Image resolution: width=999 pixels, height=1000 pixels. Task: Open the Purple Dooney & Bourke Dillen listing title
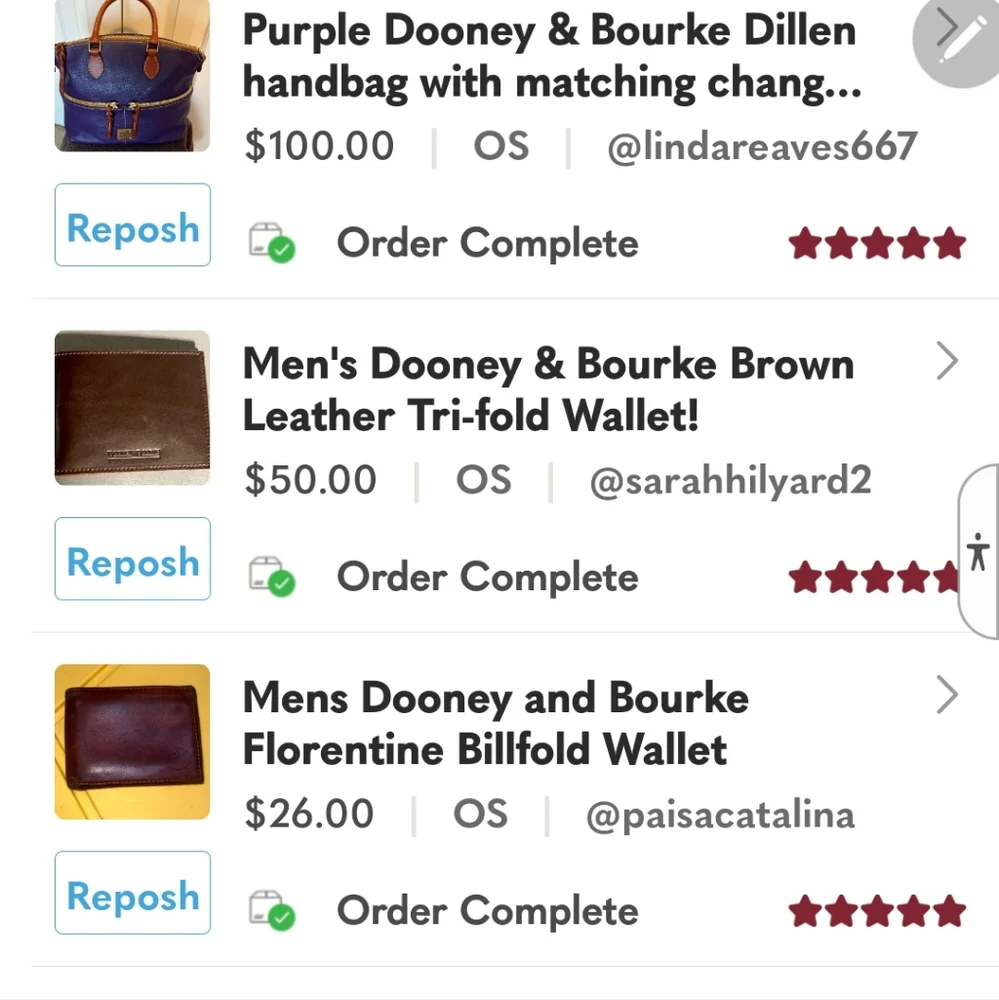tap(550, 57)
